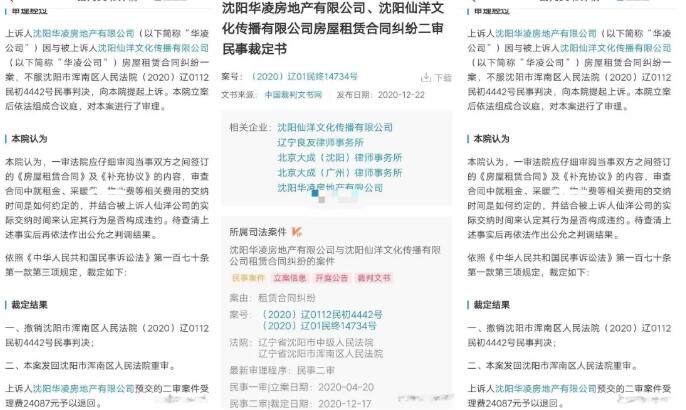Open （2020）辽0112民初4442号 case number link
Screen dimensions: 686x410
pyautogui.click(x=321, y=315)
